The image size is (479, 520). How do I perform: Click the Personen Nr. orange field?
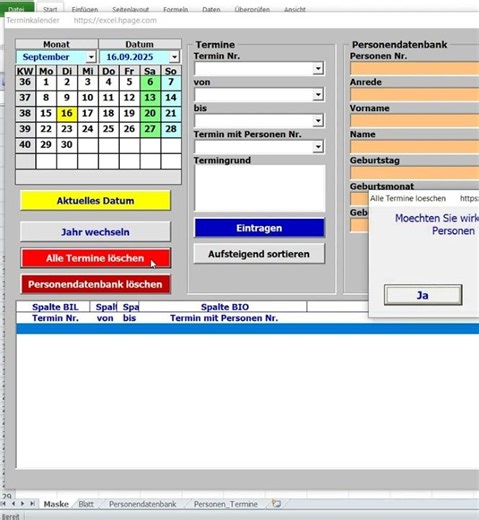[x=414, y=69]
